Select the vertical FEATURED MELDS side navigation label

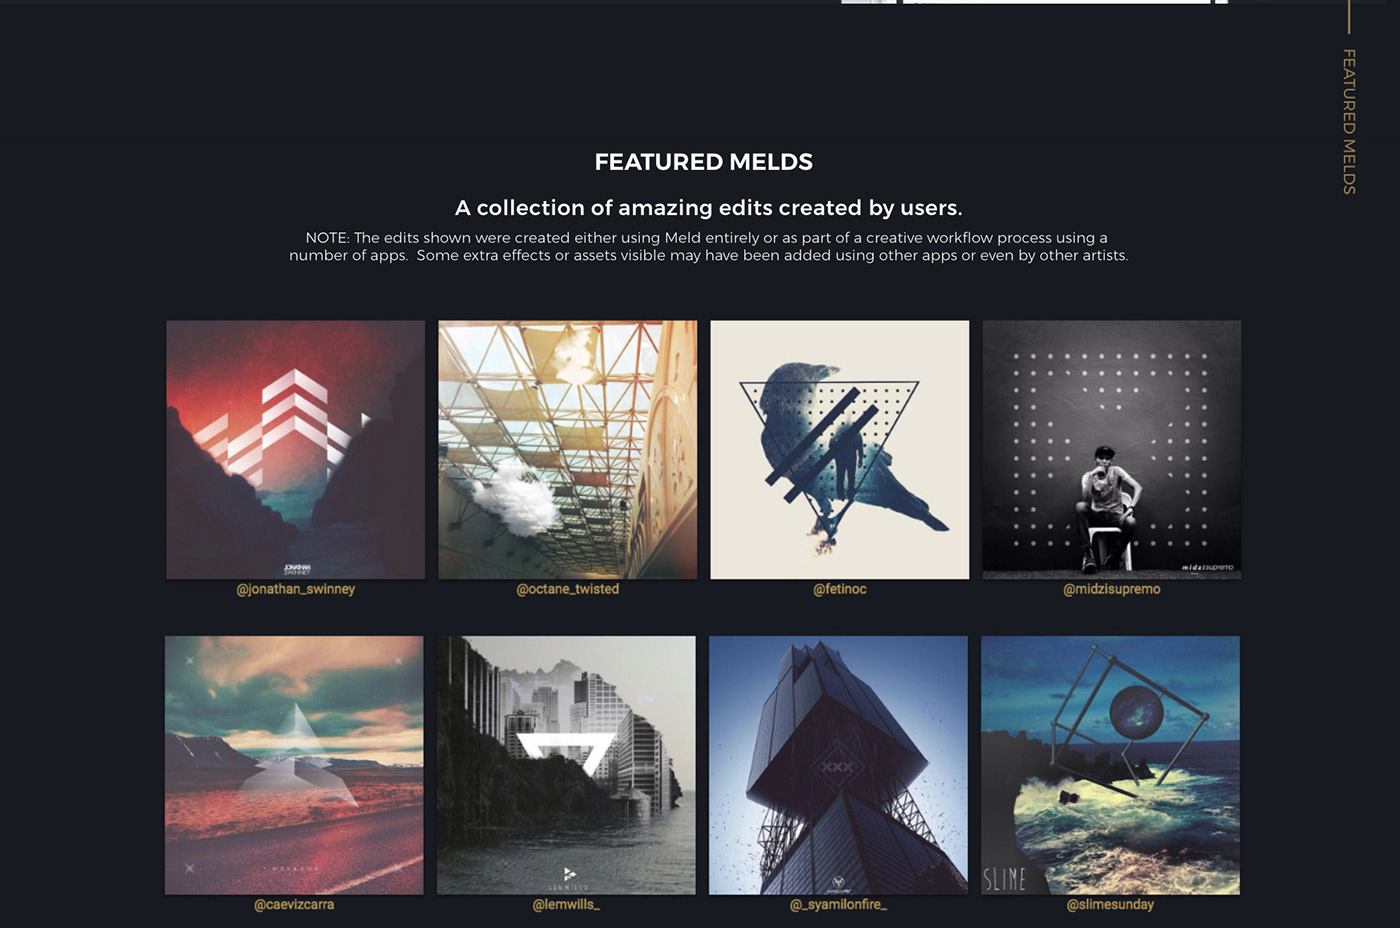[x=1349, y=121]
